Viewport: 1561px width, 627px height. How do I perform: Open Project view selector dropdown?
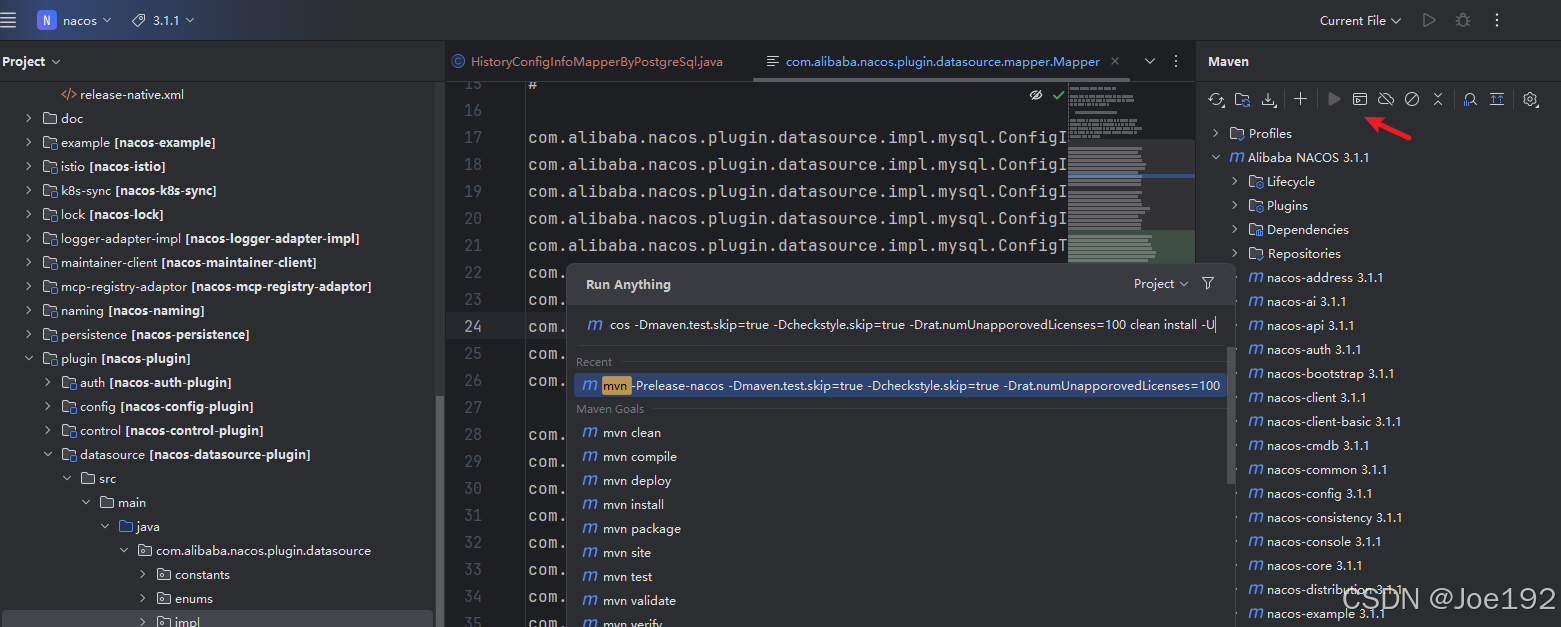(31, 61)
